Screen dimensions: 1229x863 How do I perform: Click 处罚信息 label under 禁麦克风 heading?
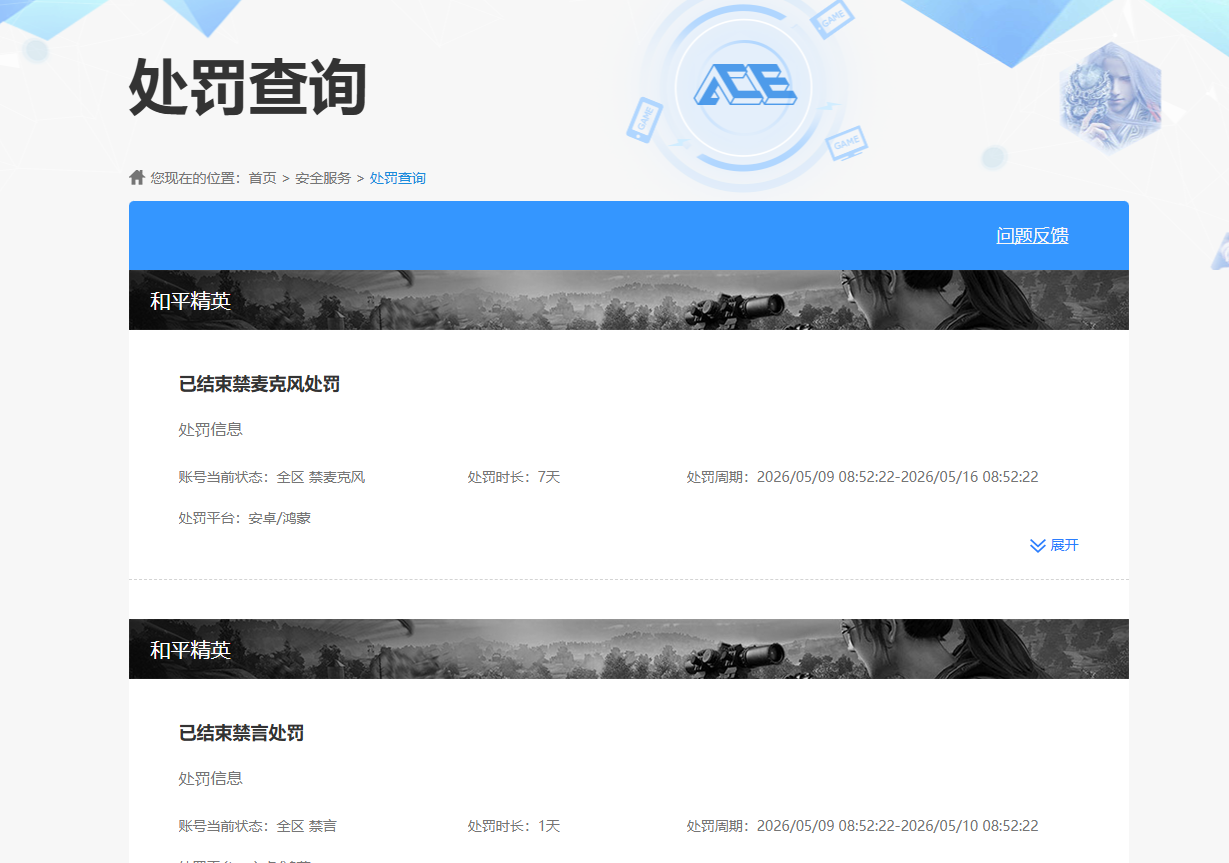pos(211,430)
